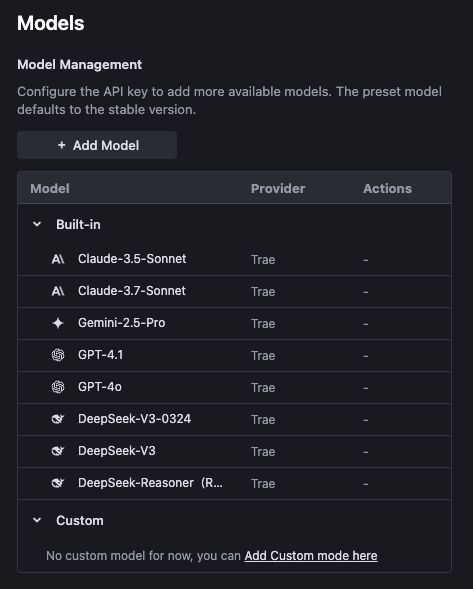The image size is (473, 589).
Task: Click the Built-in group label
Action: point(78,225)
